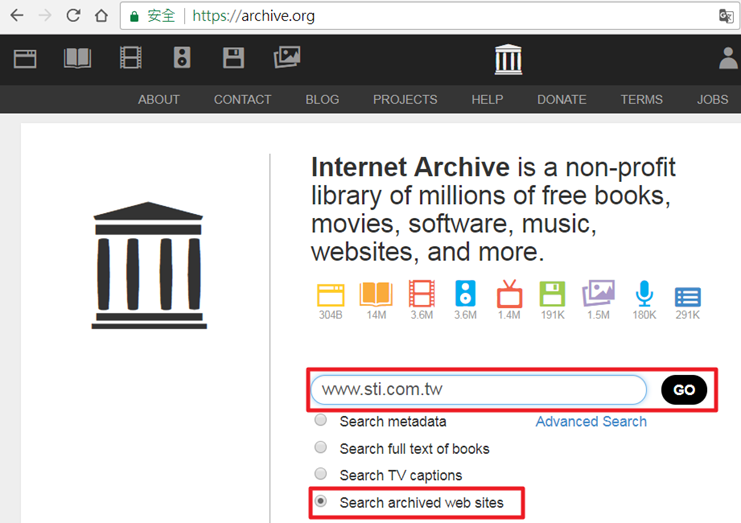Click the Internet Archive logo in header
The width and height of the screenshot is (741, 523).
[508, 60]
